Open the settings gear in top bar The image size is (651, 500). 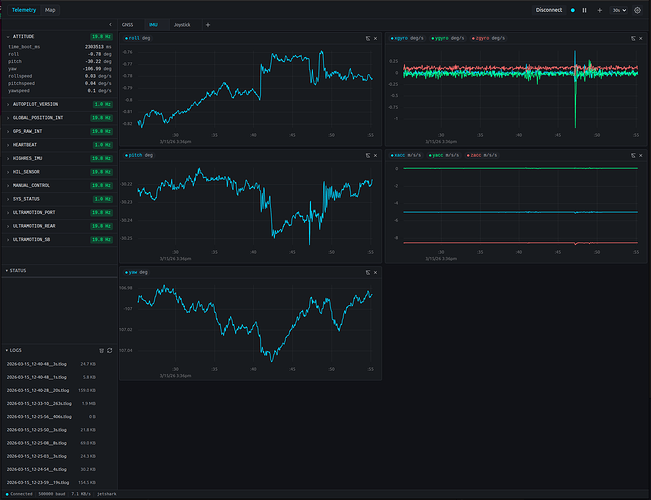click(637, 10)
